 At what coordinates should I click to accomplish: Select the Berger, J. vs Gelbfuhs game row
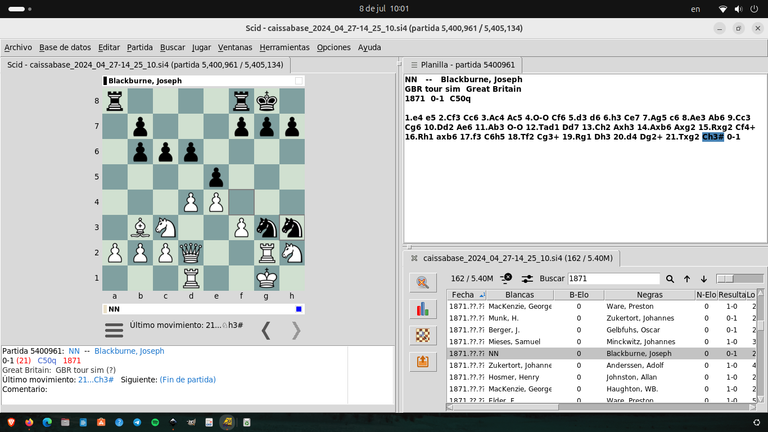click(x=602, y=330)
